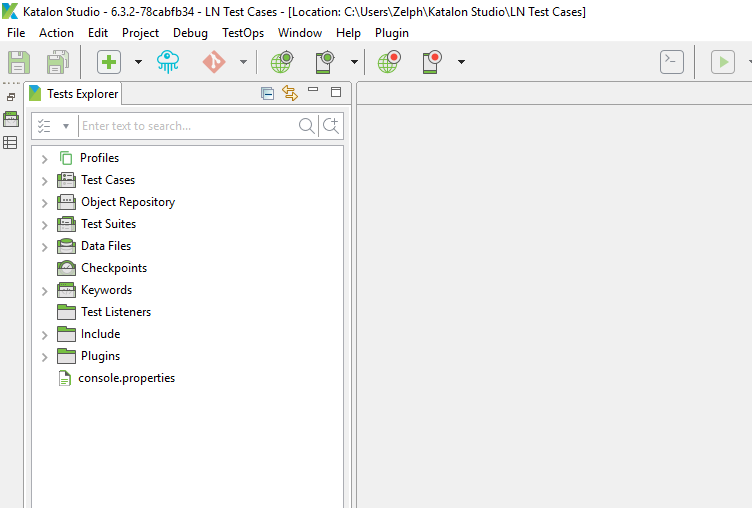
Task: Click the Restore icon in the left sidebar
Action: 11,97
